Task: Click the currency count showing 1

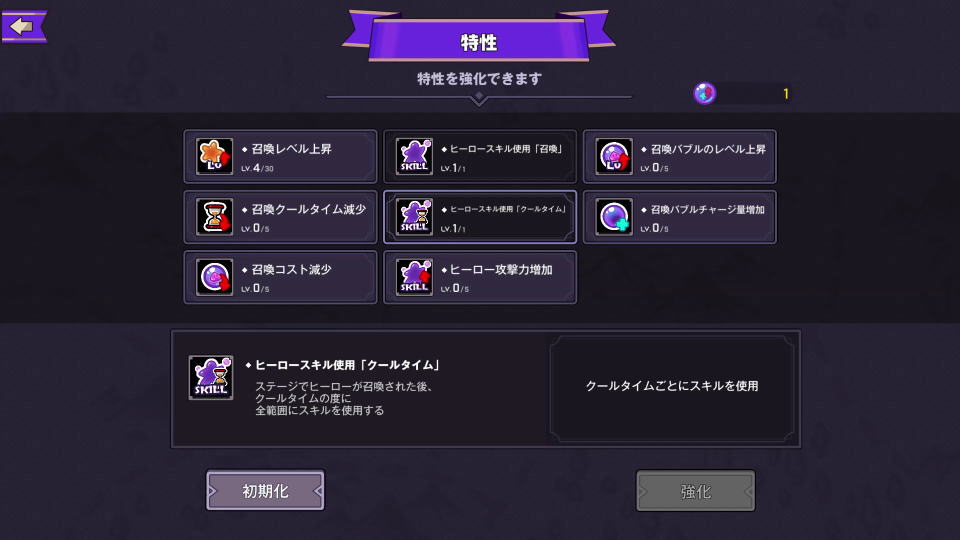Action: point(786,94)
